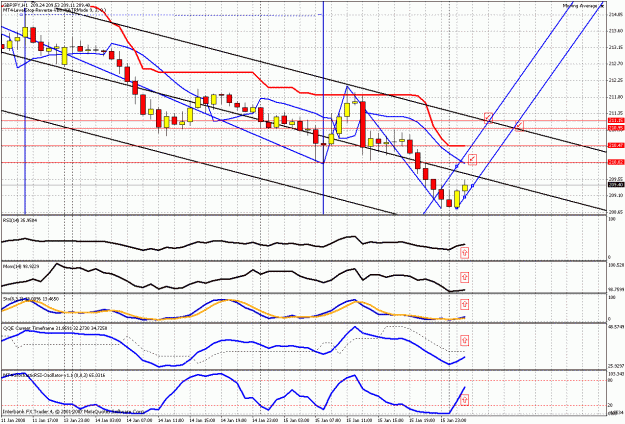Click the StochasticRSI-Oscillator indicator label

(x=54, y=375)
